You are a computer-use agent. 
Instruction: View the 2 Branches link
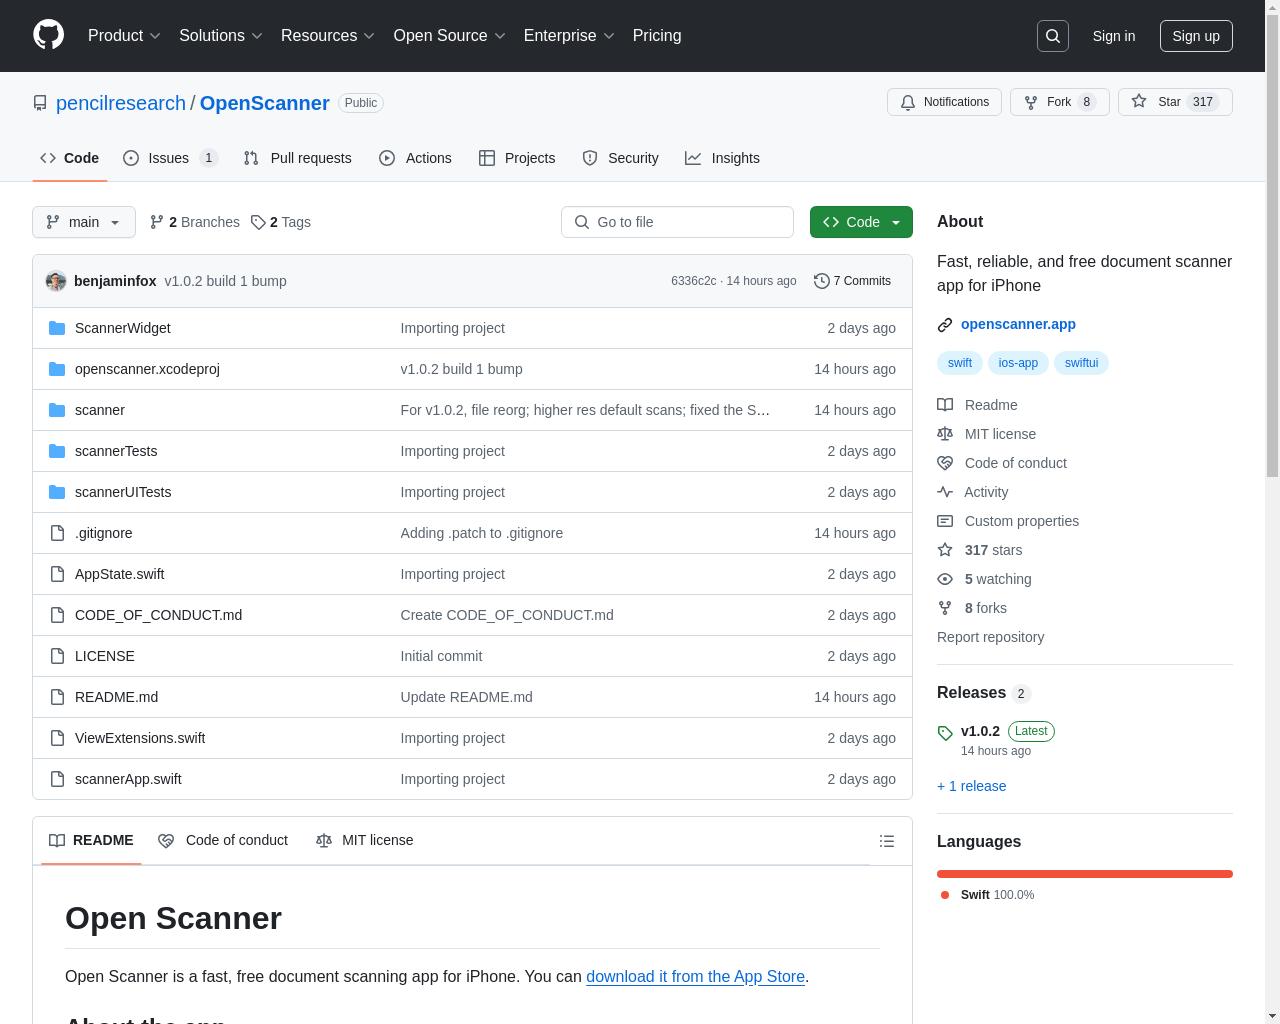(x=194, y=222)
